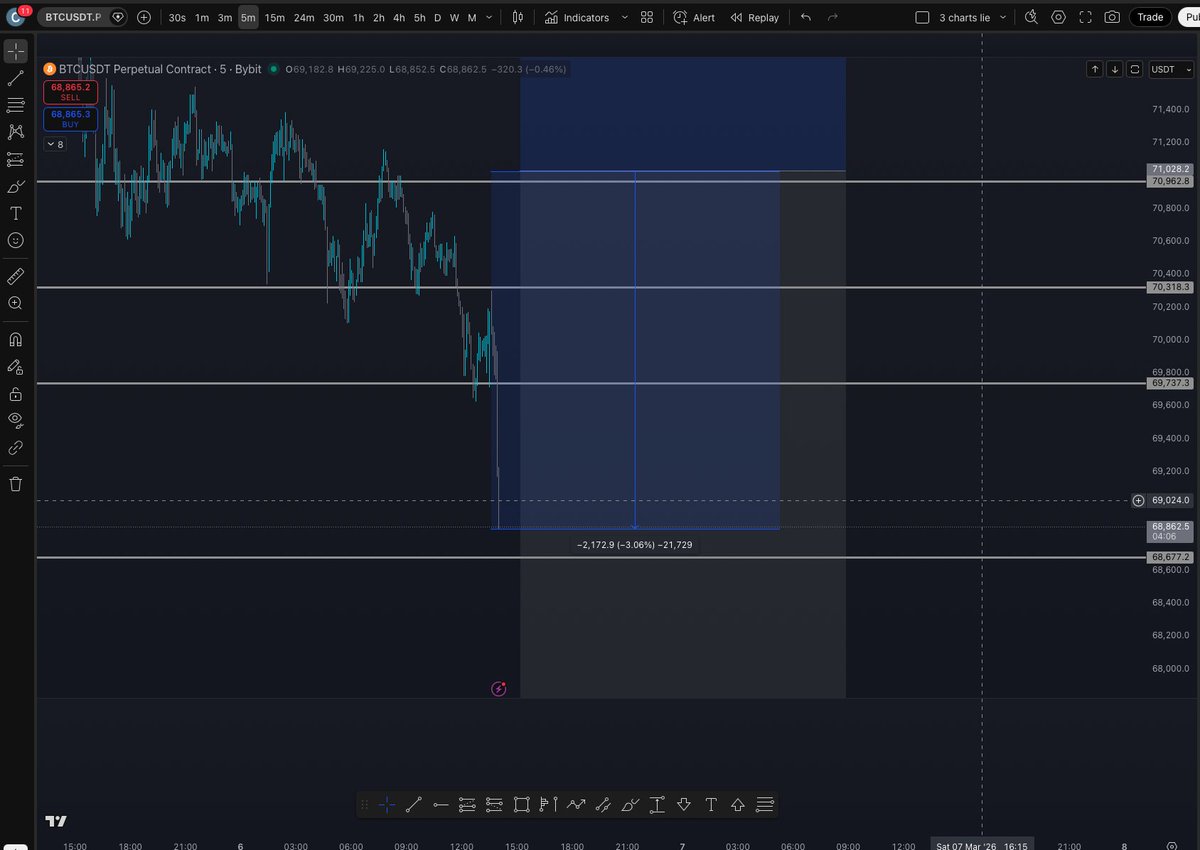Open the Indicators dialog

[x=577, y=17]
